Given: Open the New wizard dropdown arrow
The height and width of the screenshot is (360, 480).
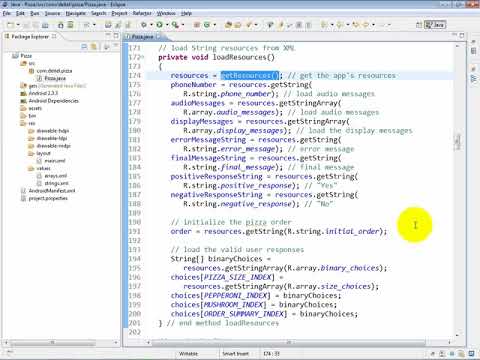Looking at the screenshot, I should [18, 25].
